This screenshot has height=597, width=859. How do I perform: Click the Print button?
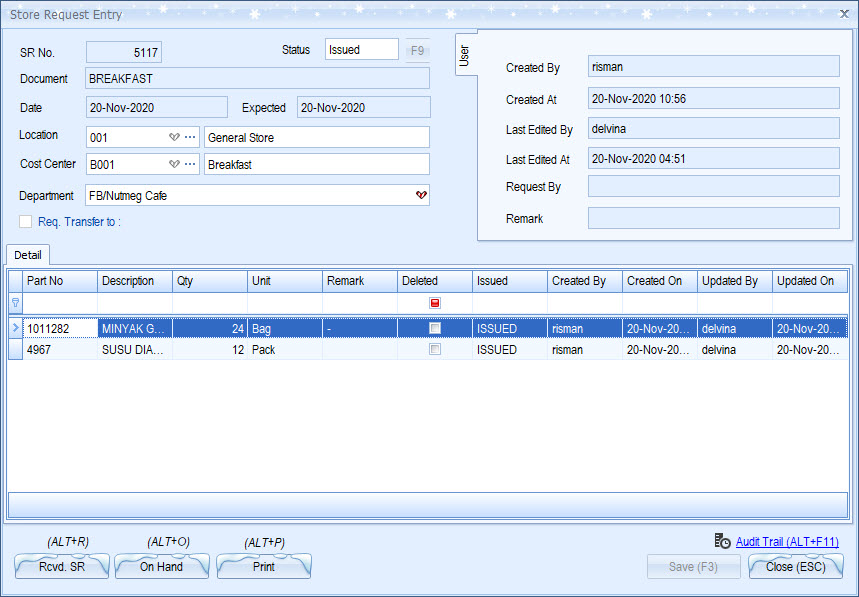click(264, 567)
